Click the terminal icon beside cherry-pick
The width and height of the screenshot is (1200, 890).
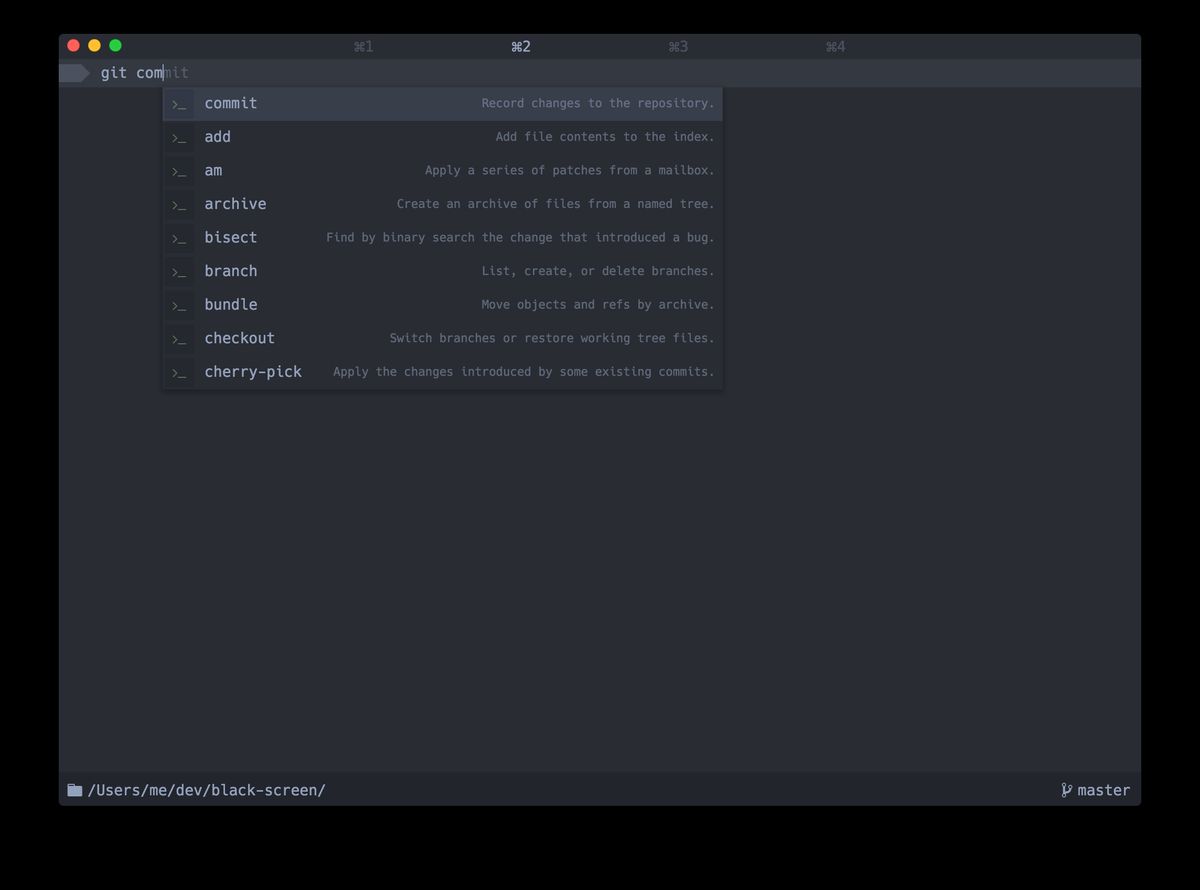coord(180,372)
